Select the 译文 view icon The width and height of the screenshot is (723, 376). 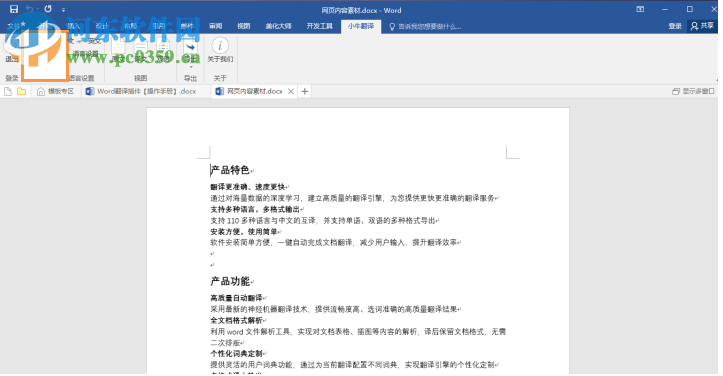141,47
